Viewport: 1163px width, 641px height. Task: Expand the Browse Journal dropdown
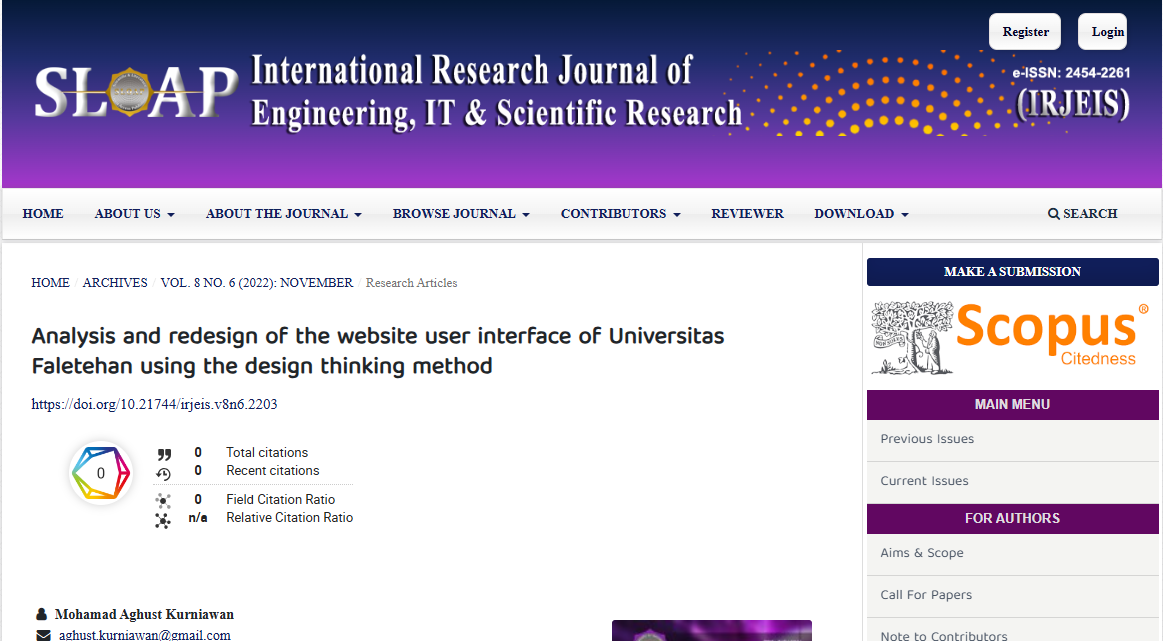pos(461,214)
